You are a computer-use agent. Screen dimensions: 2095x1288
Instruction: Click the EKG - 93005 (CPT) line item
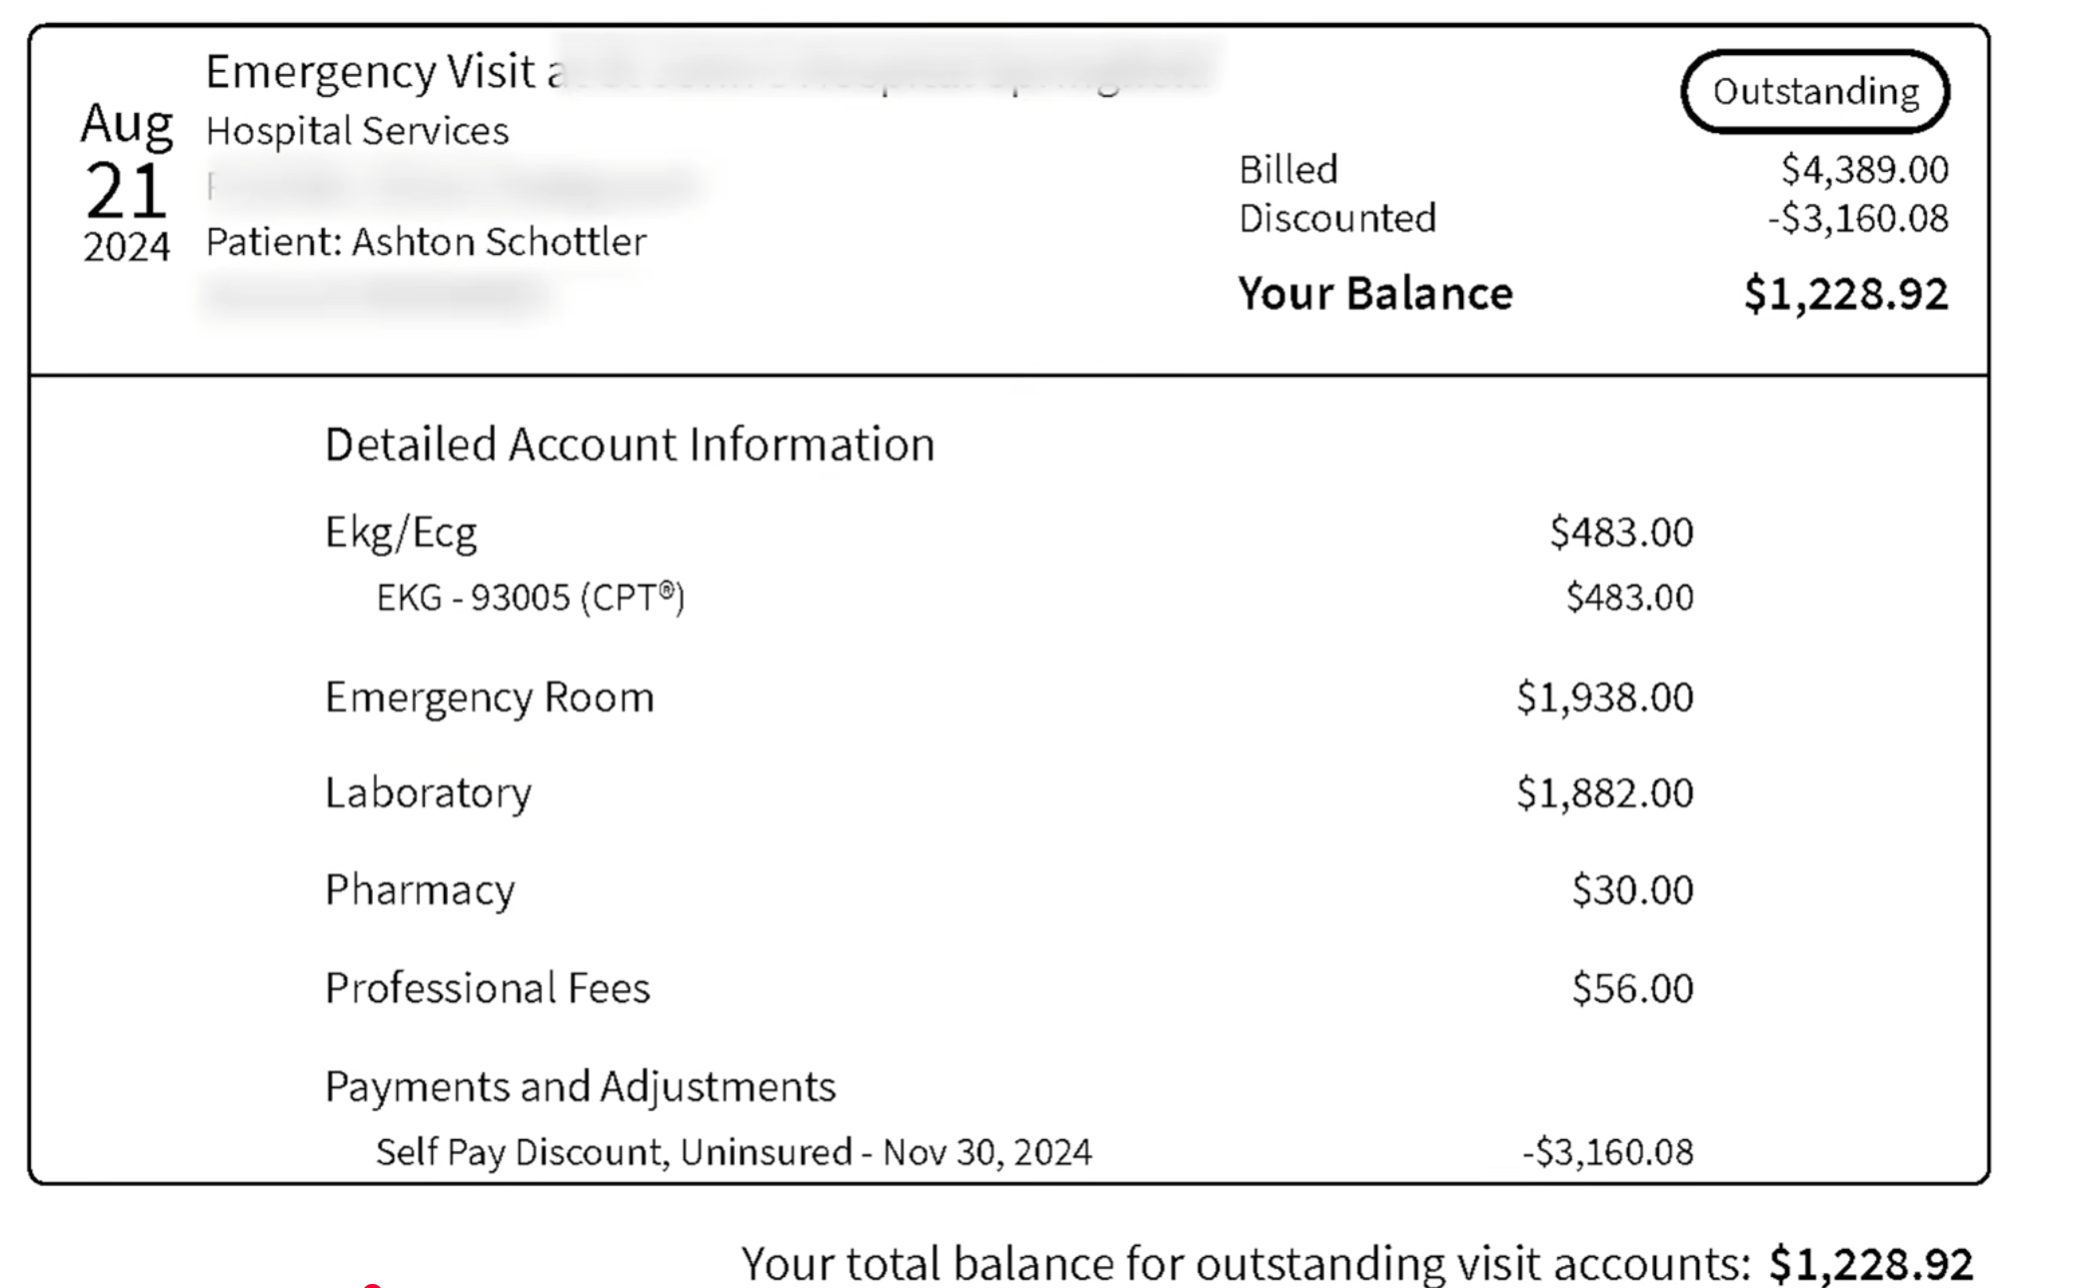1035,597
